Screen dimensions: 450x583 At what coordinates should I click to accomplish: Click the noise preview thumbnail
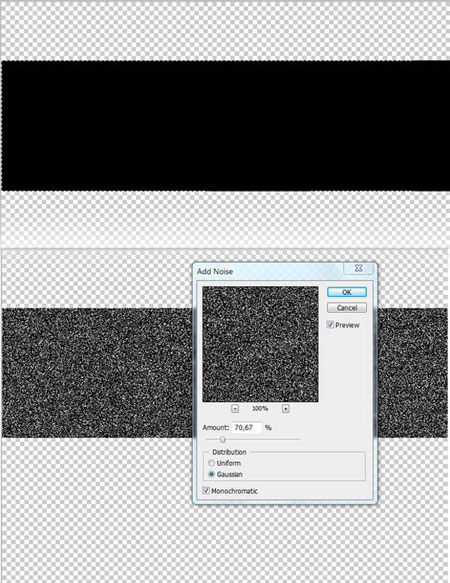(260, 344)
